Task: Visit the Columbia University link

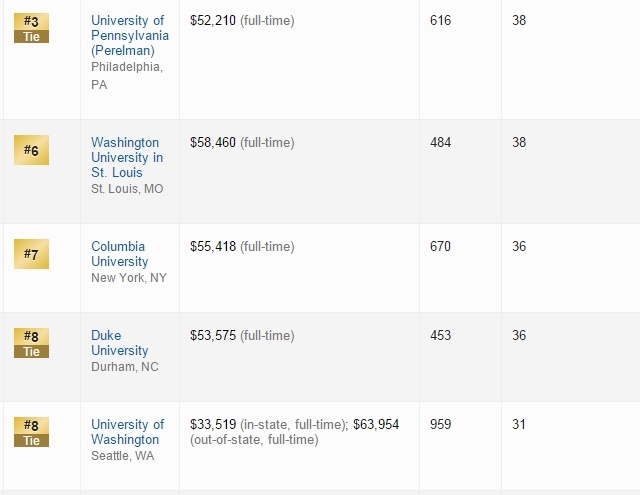Action: [118, 254]
